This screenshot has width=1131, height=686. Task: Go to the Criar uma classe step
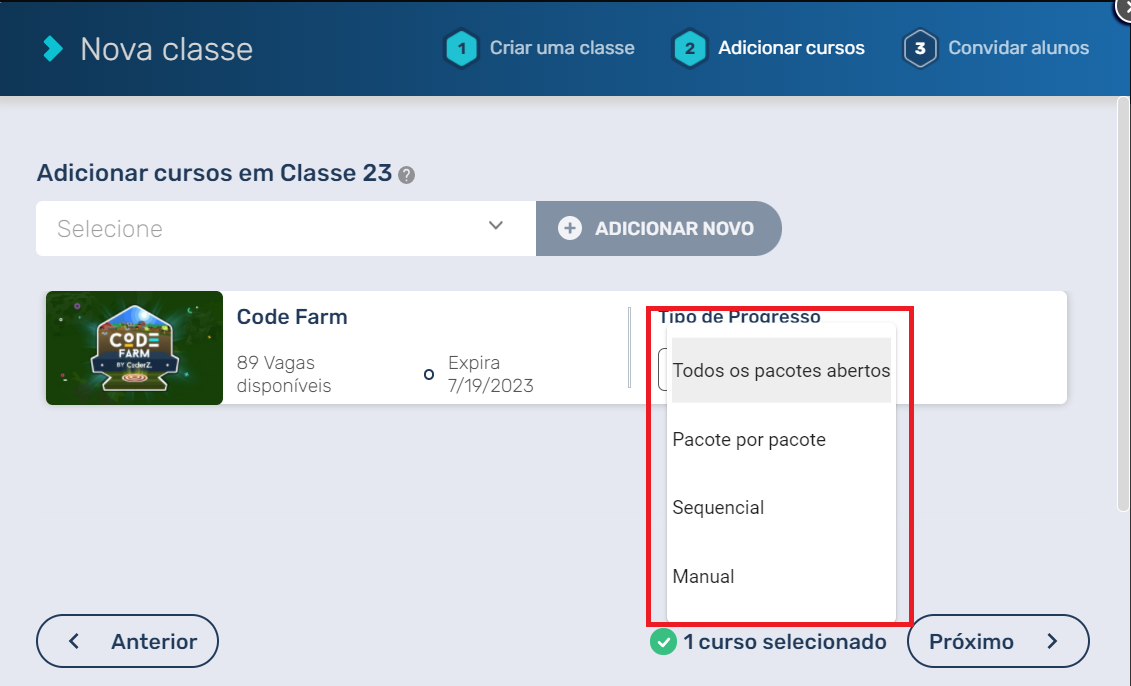[x=561, y=48]
